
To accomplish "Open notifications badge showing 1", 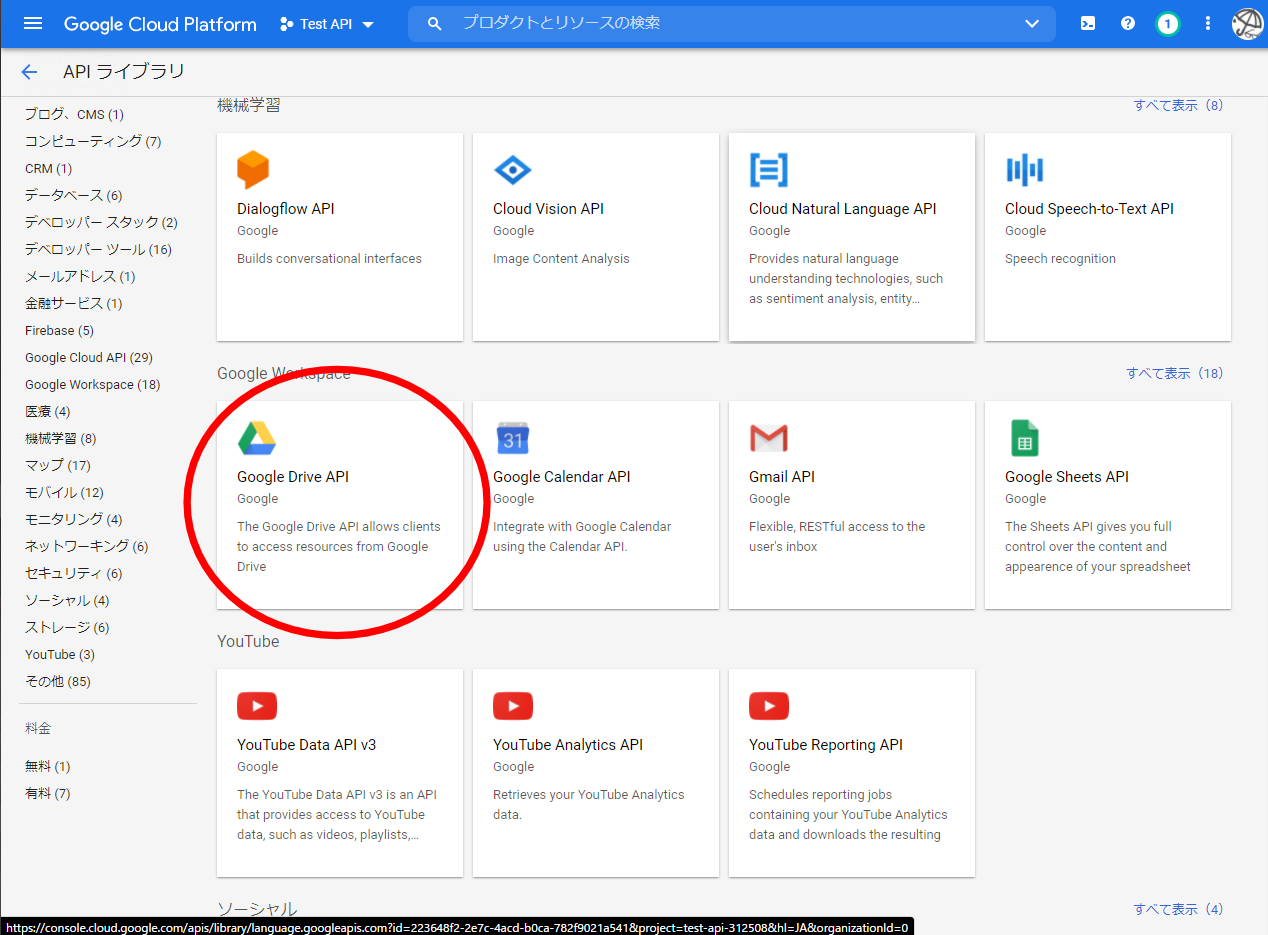I will click(1167, 23).
